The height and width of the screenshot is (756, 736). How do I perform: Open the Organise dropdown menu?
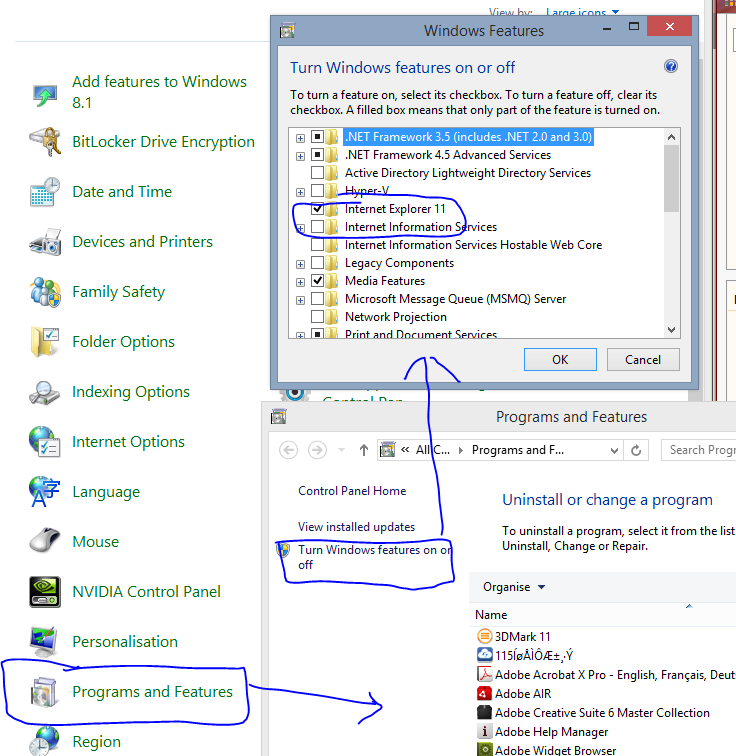point(514,587)
